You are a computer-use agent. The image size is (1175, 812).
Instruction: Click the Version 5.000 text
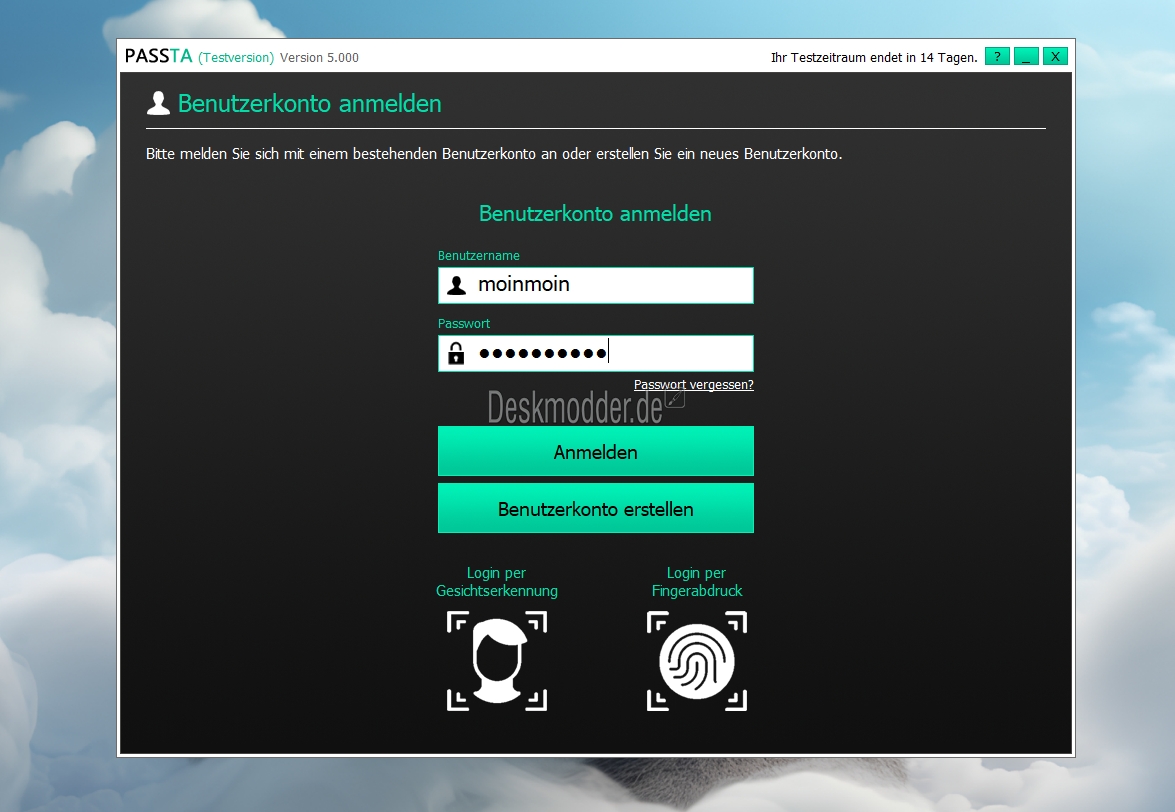319,58
